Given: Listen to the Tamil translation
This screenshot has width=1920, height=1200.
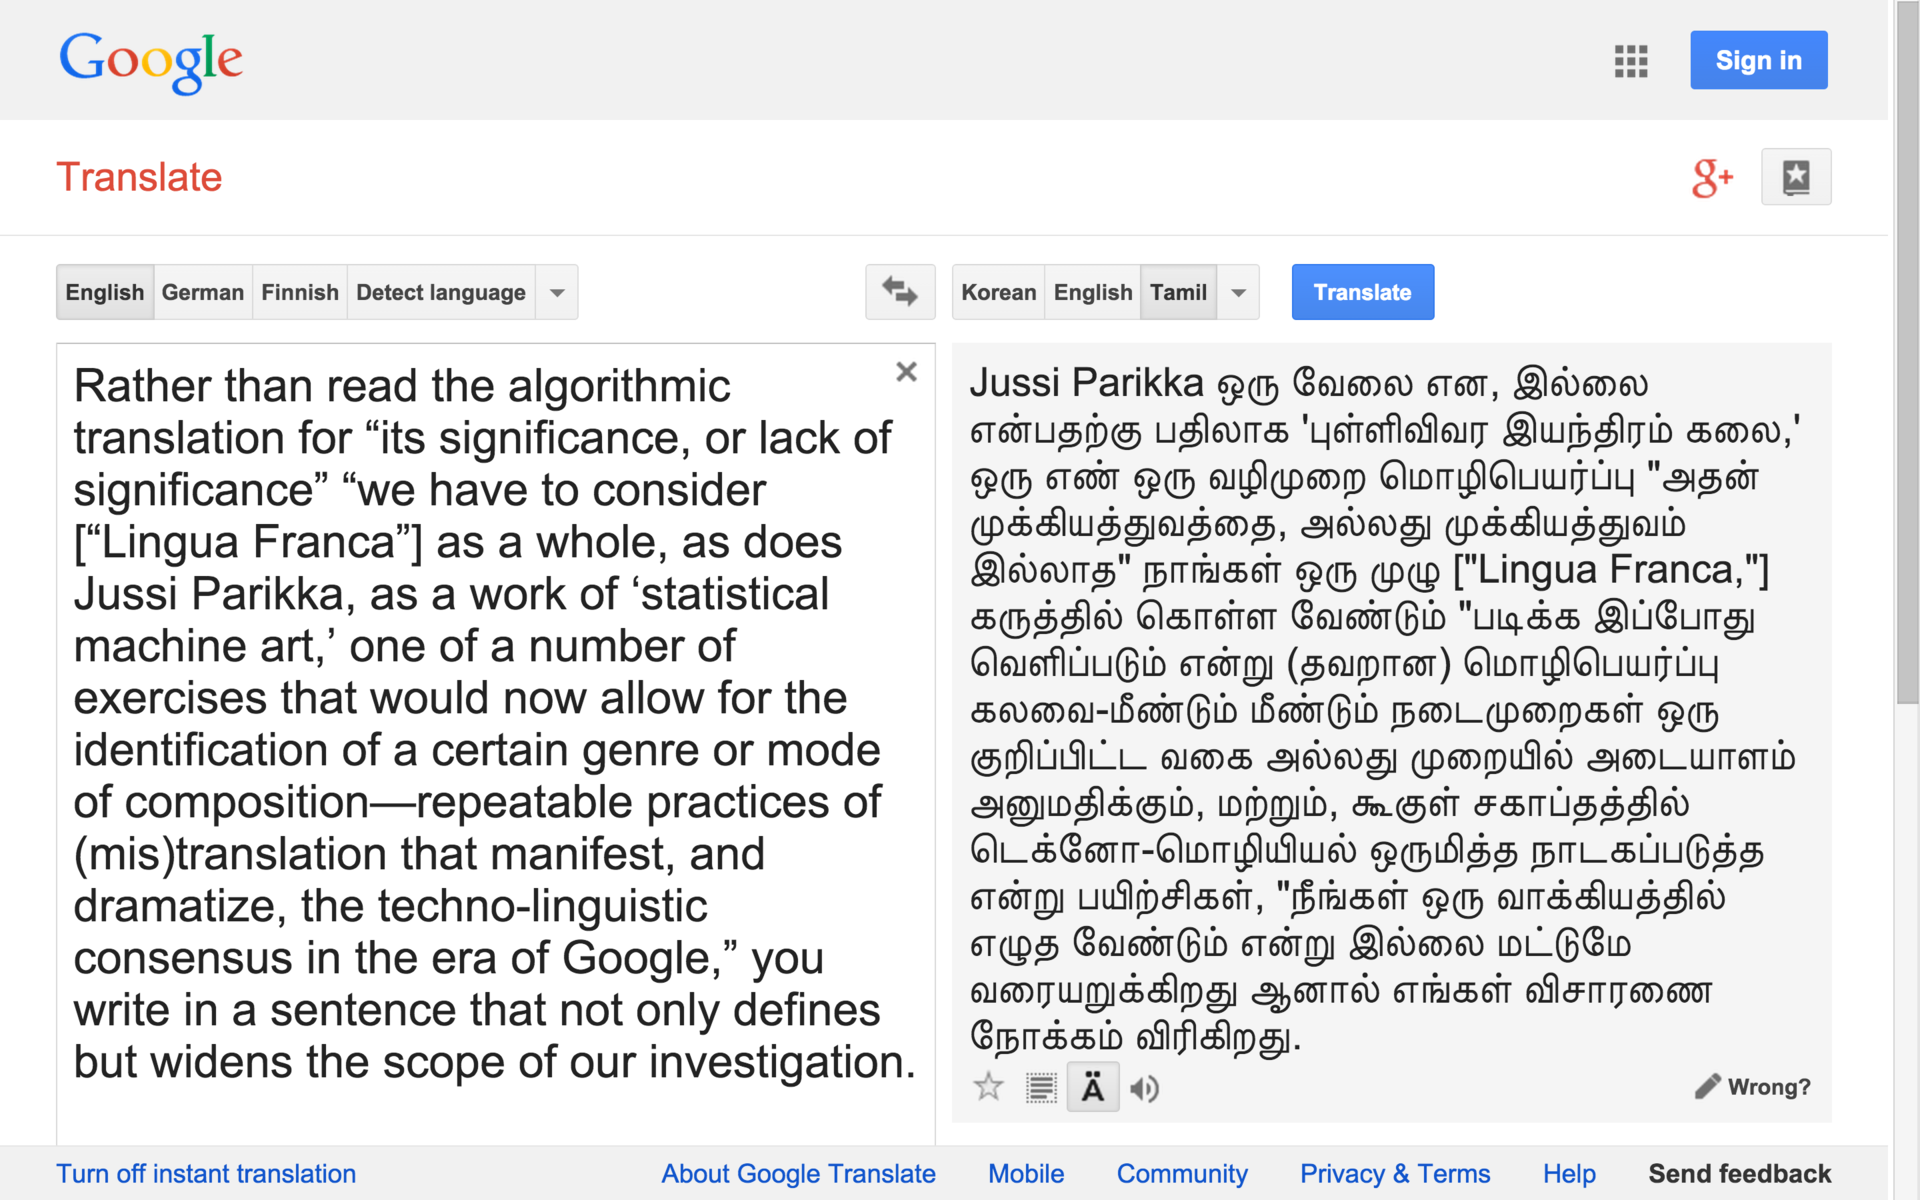Looking at the screenshot, I should pos(1144,1088).
